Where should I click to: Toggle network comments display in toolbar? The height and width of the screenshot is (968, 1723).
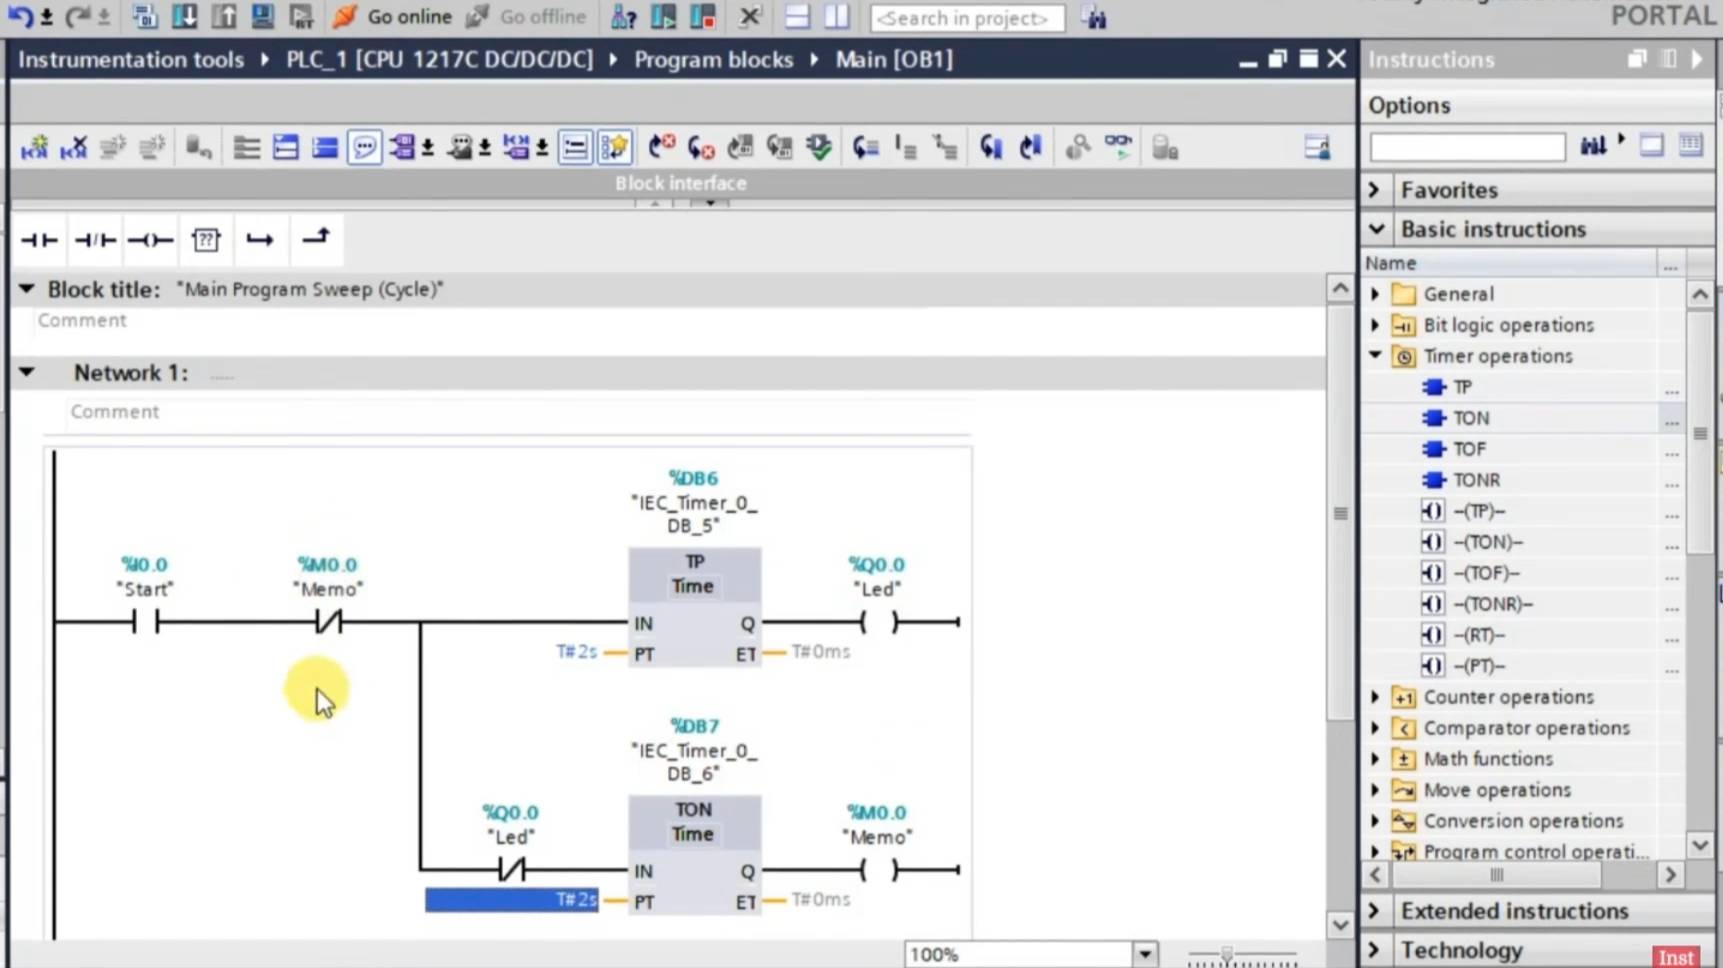(364, 148)
